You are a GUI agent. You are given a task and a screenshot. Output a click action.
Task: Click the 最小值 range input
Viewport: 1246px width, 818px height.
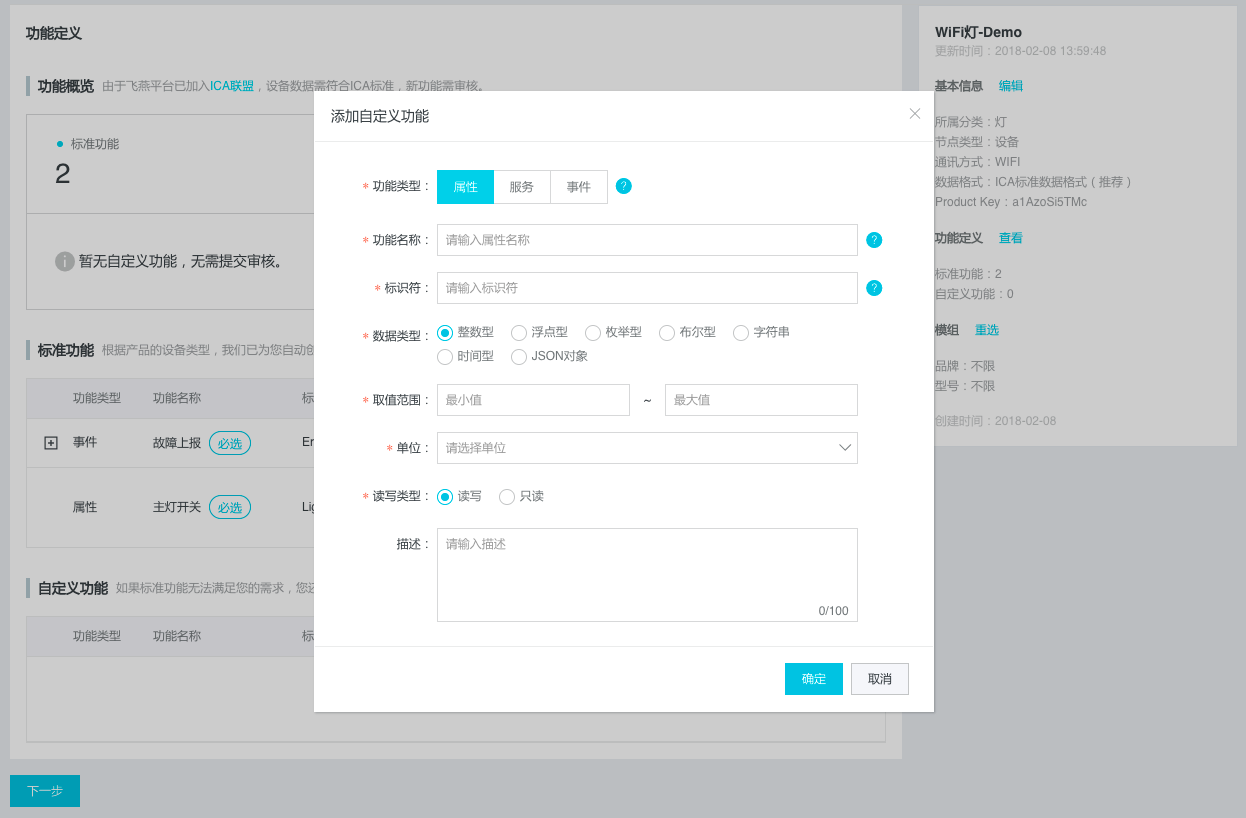pos(533,400)
